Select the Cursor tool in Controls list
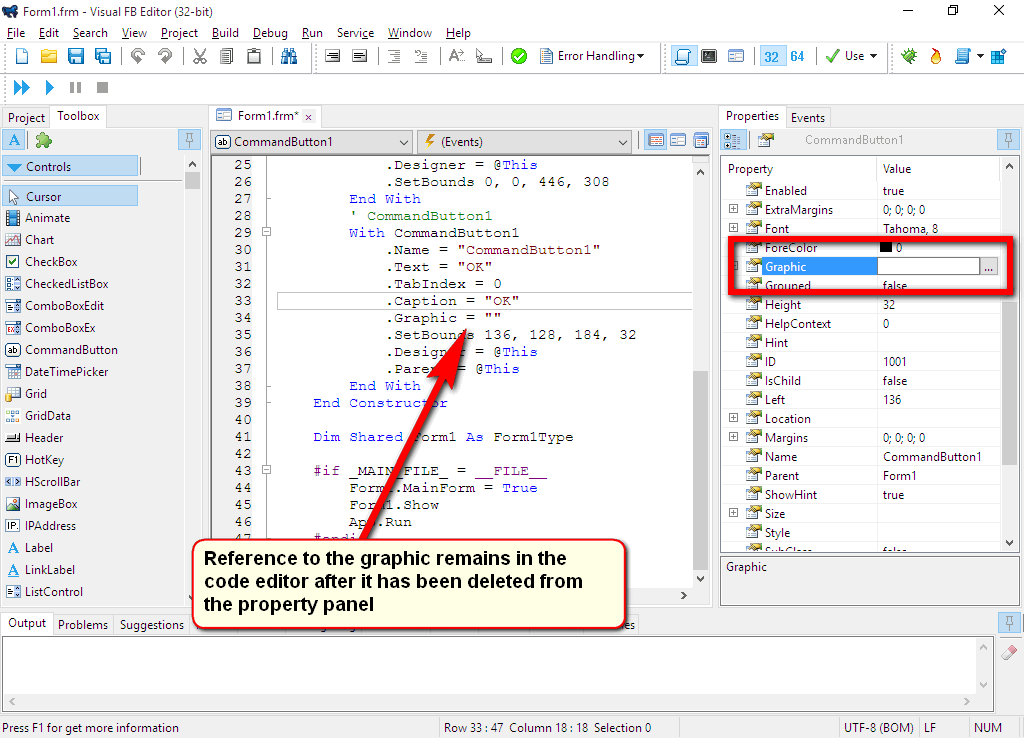The height and width of the screenshot is (738, 1024). [x=70, y=195]
